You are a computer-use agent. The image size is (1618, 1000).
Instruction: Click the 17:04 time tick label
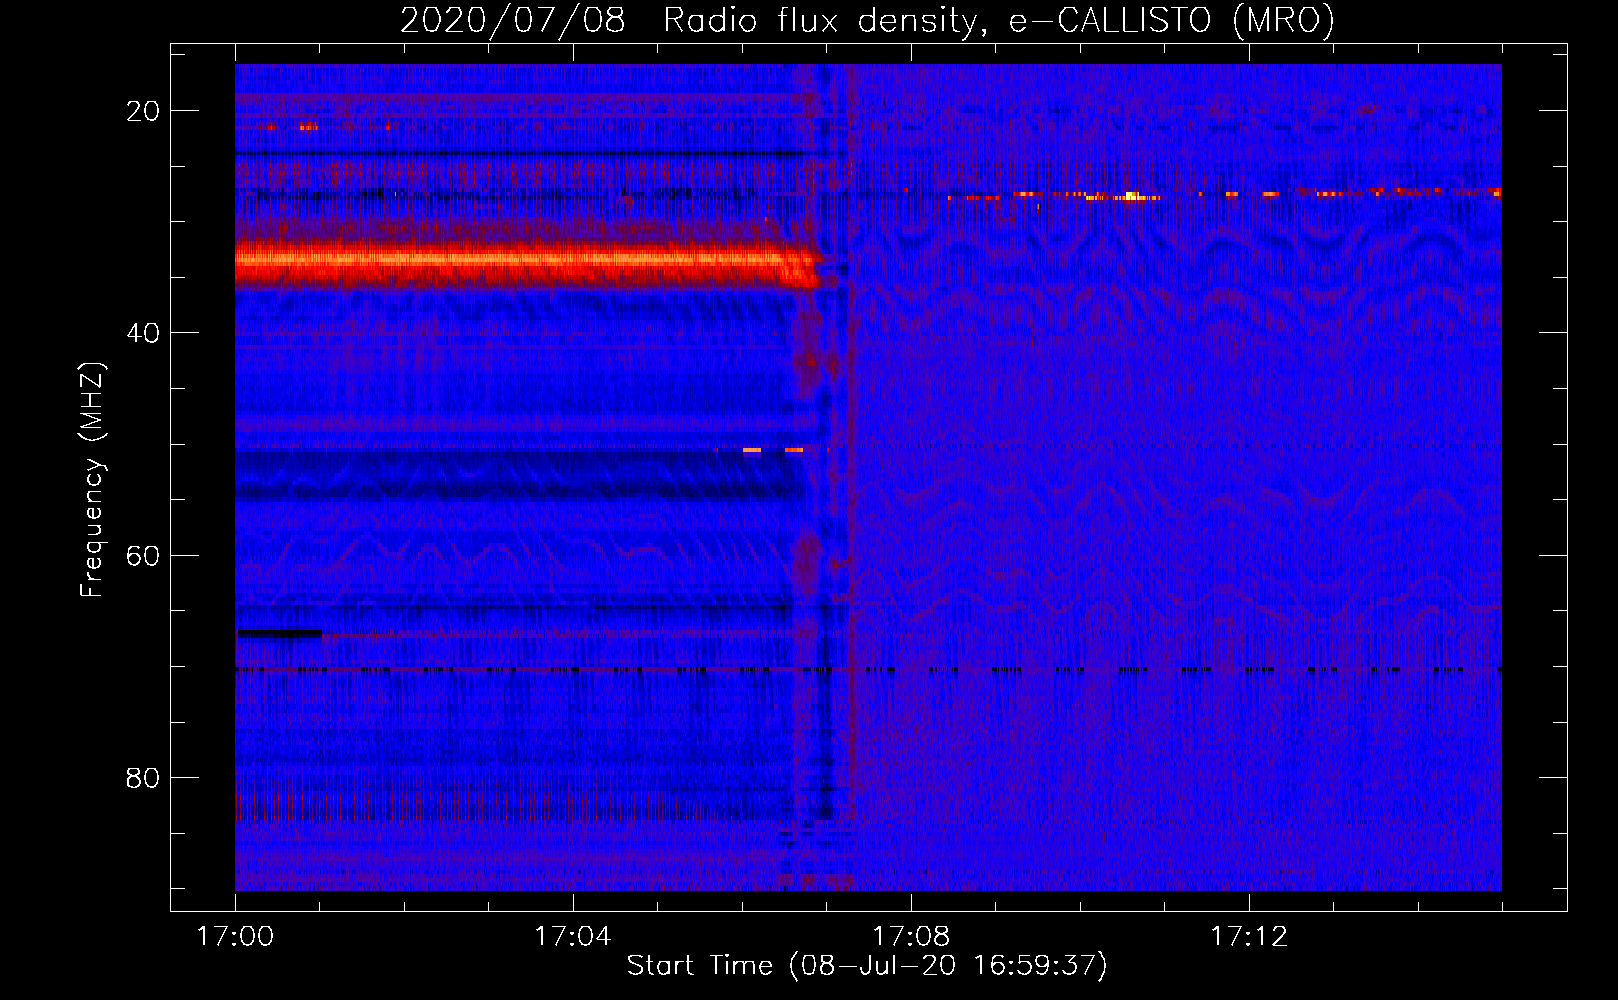tap(573, 937)
